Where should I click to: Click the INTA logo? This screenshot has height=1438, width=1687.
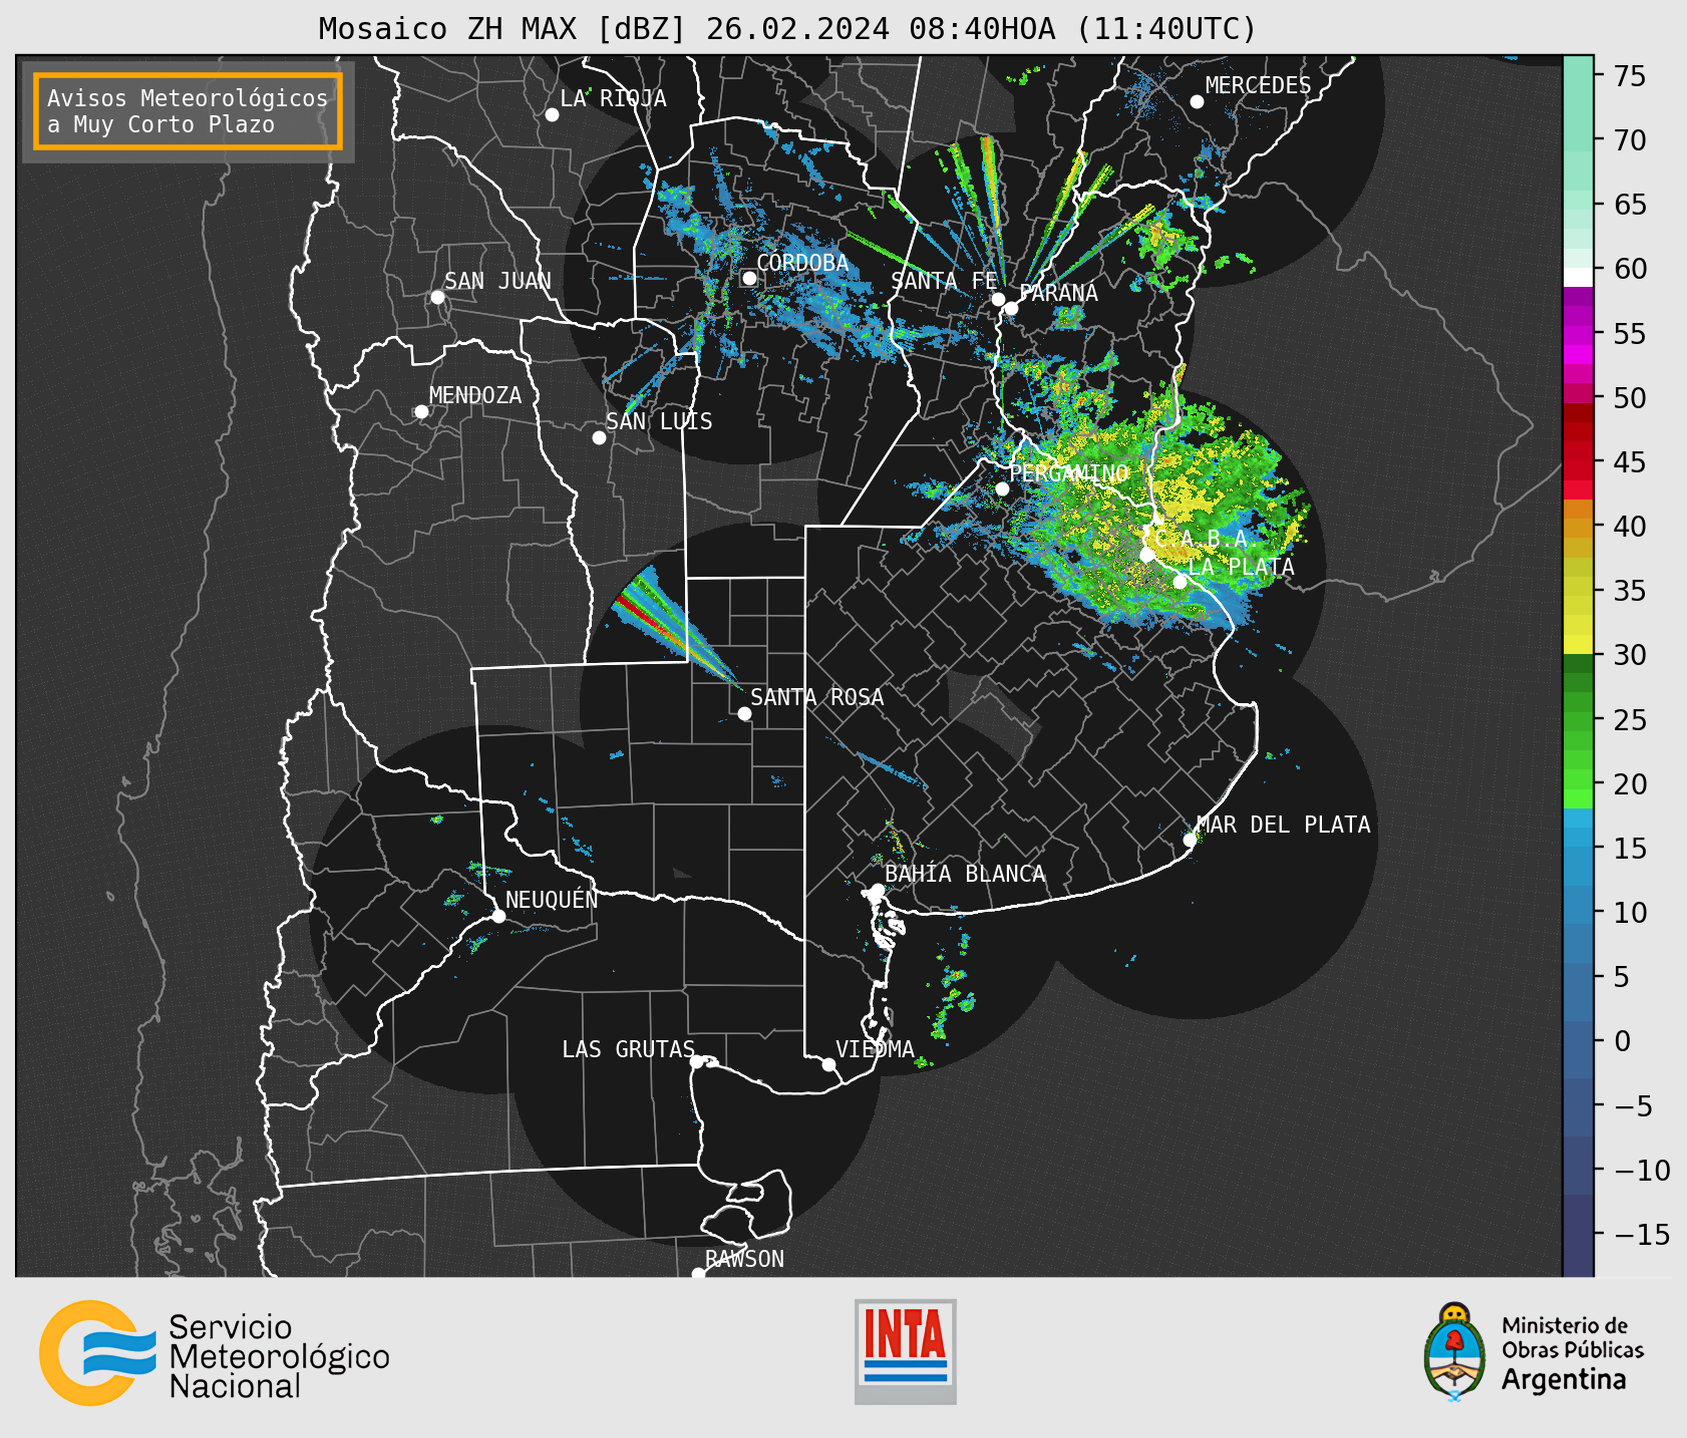(905, 1351)
